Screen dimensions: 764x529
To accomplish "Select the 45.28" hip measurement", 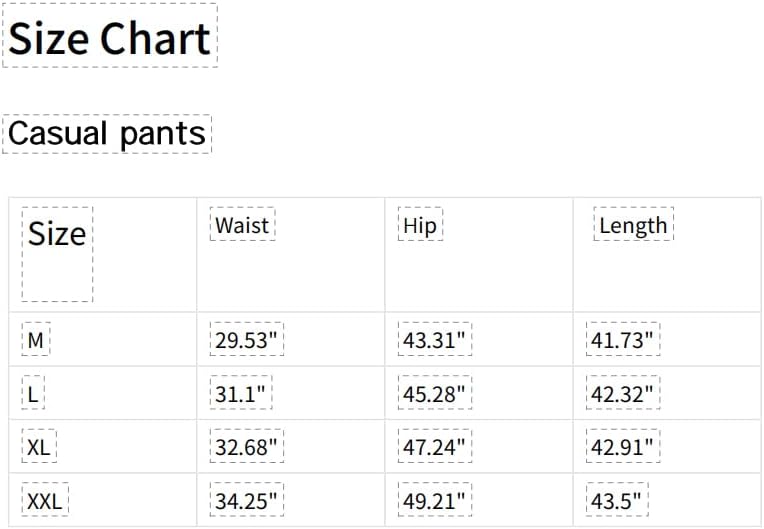I will point(435,393).
